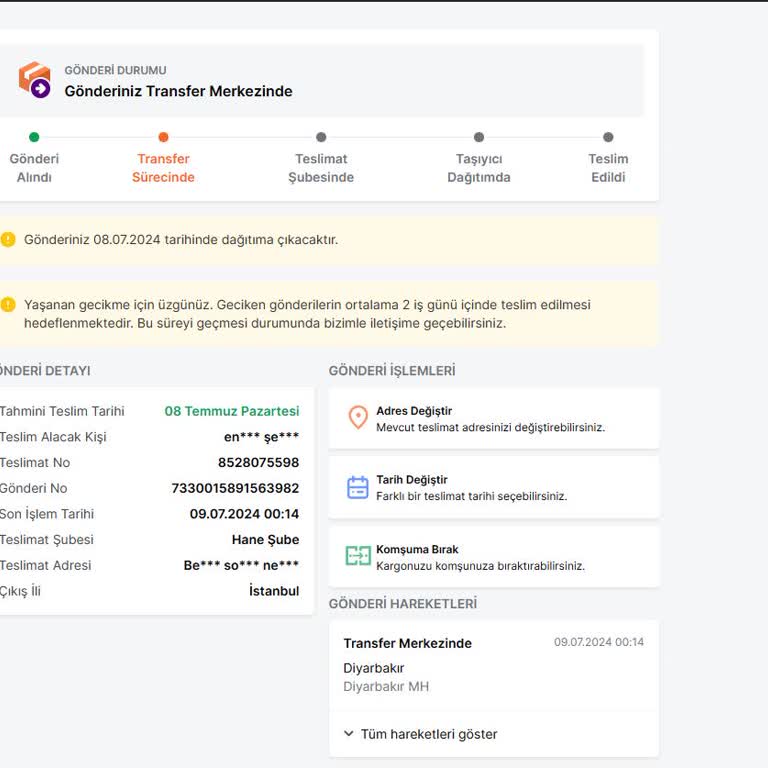The width and height of the screenshot is (768, 768).
Task: Click the green 08 Temmuz Pazartesi date
Action: click(x=231, y=411)
